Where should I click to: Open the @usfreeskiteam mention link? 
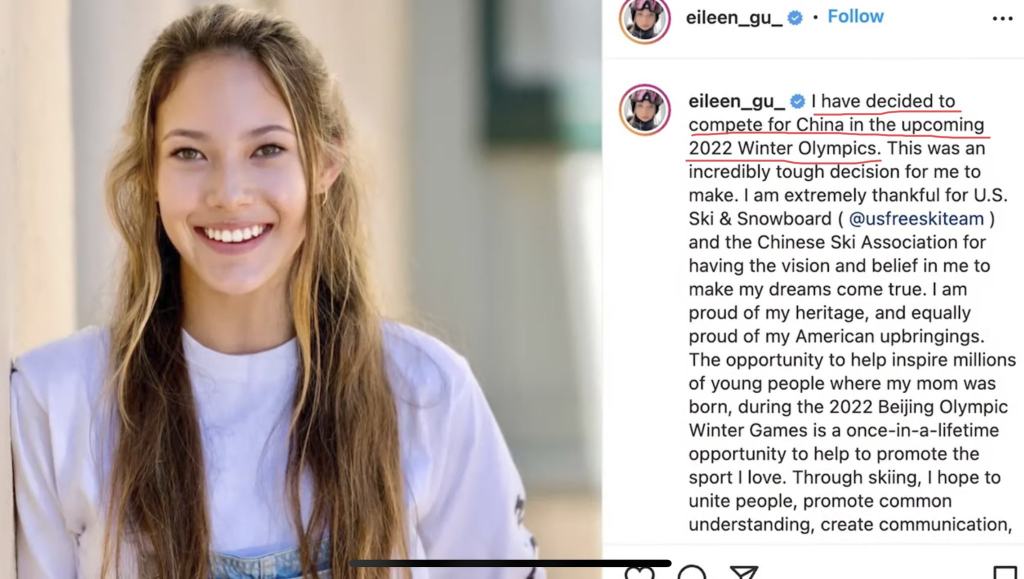pyautogui.click(x=916, y=219)
